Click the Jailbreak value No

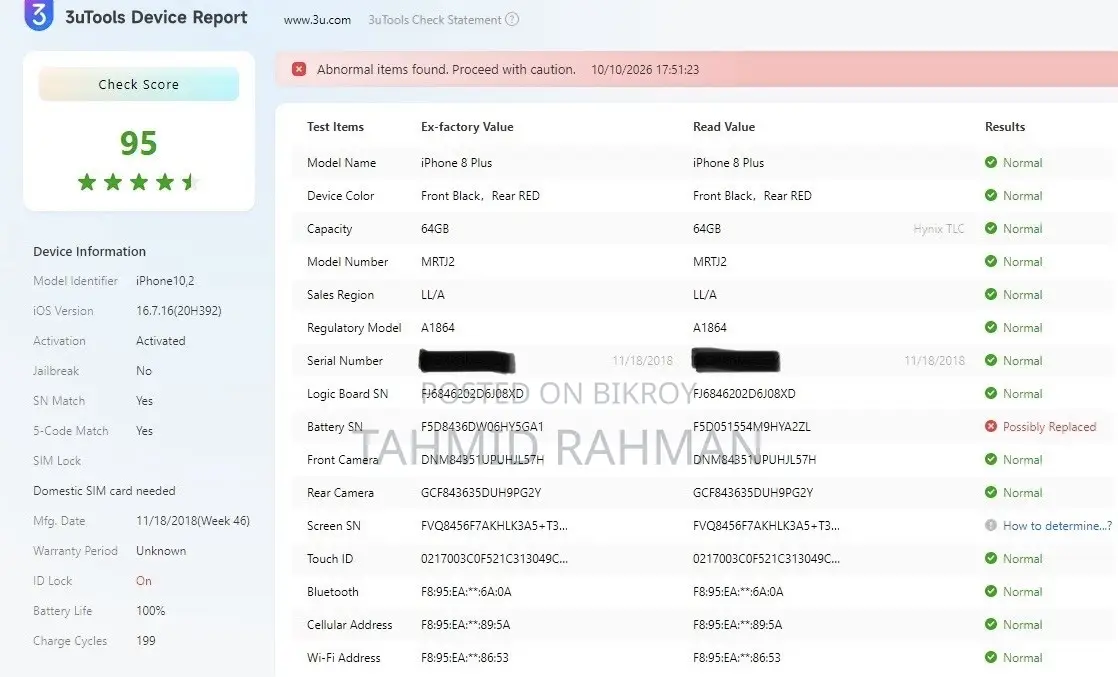[144, 371]
